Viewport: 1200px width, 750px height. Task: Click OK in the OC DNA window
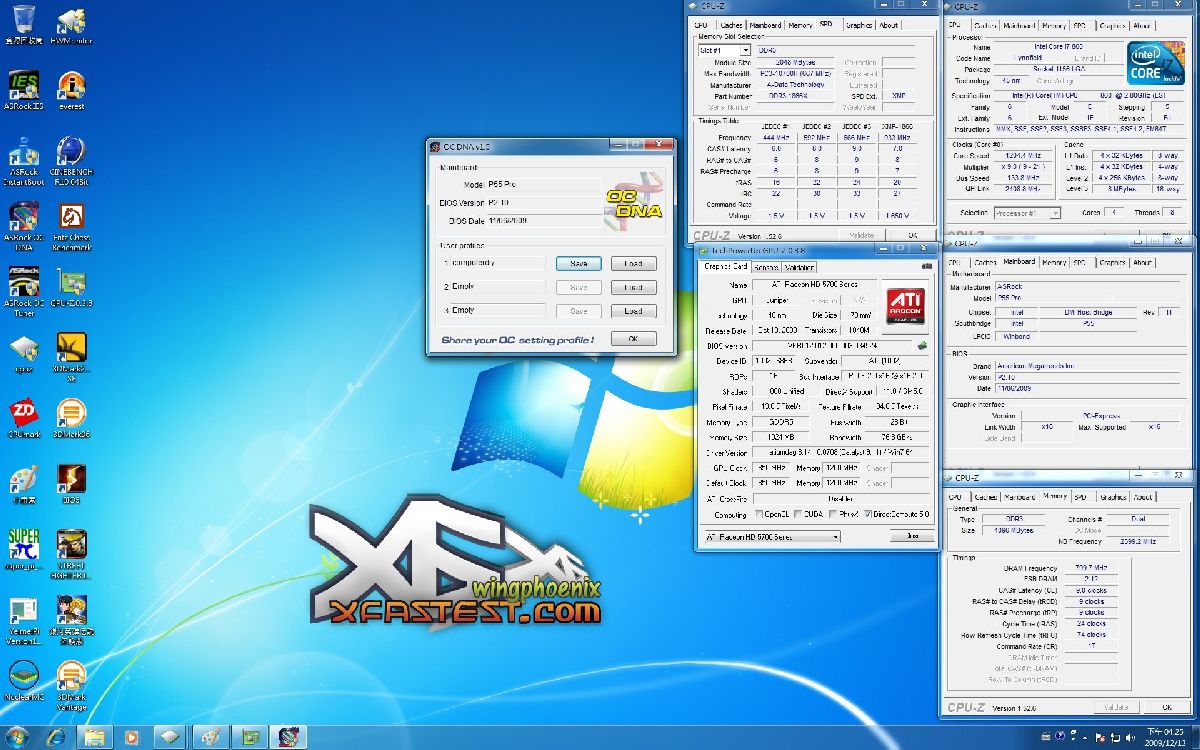[x=633, y=339]
